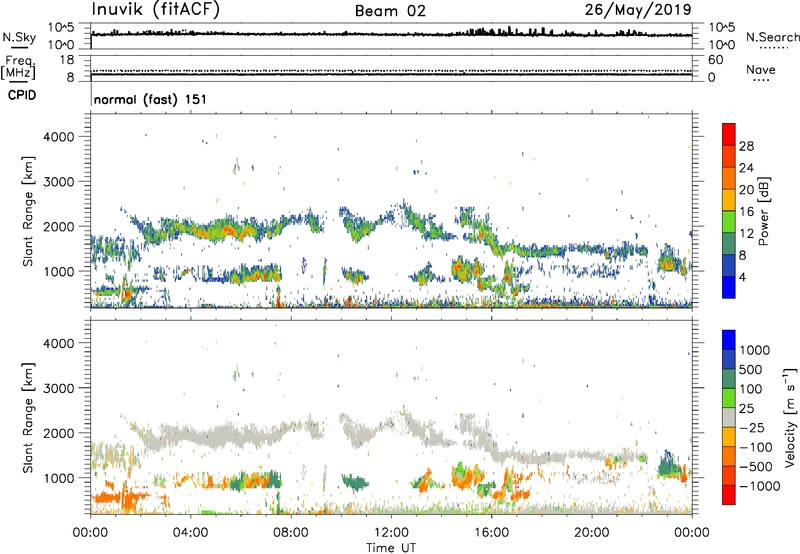Click the '20:00' time tick label

click(592, 533)
